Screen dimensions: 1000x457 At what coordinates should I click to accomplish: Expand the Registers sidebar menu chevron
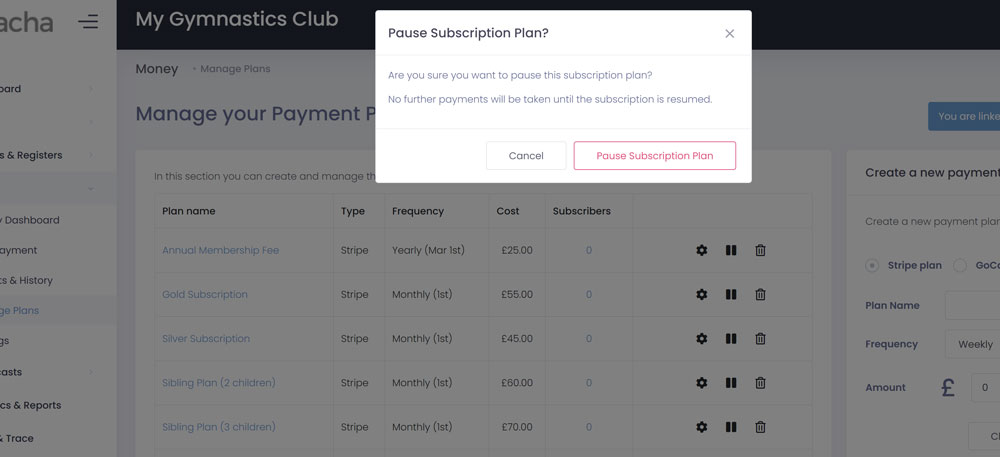click(x=90, y=155)
